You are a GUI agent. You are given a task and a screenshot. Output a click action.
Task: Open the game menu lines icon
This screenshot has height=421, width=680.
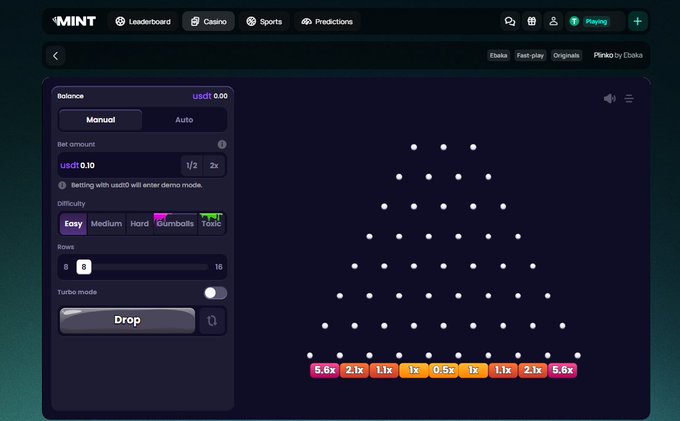pos(629,98)
